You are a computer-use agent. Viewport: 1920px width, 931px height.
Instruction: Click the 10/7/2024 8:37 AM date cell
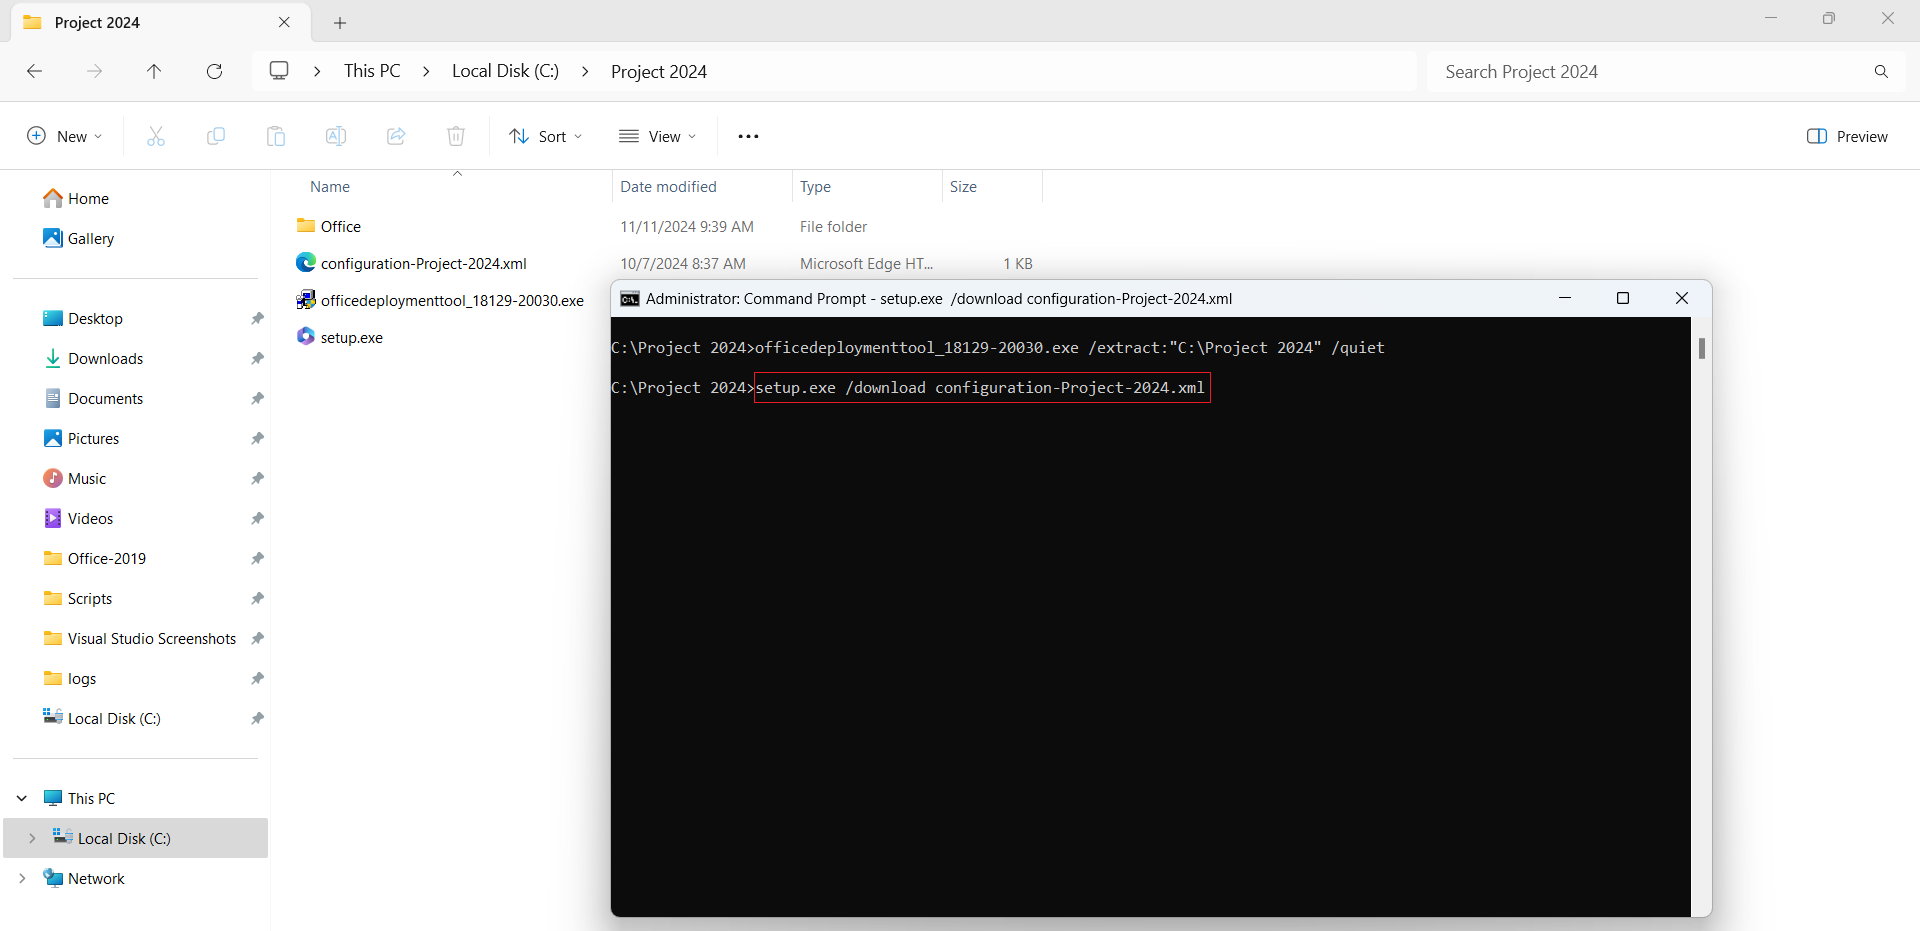(x=683, y=264)
